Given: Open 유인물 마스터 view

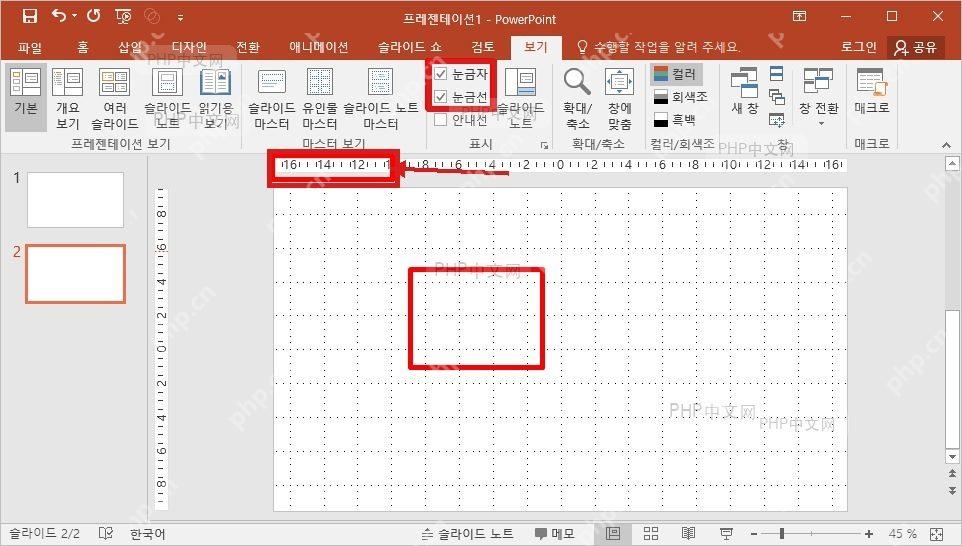Looking at the screenshot, I should (x=320, y=98).
